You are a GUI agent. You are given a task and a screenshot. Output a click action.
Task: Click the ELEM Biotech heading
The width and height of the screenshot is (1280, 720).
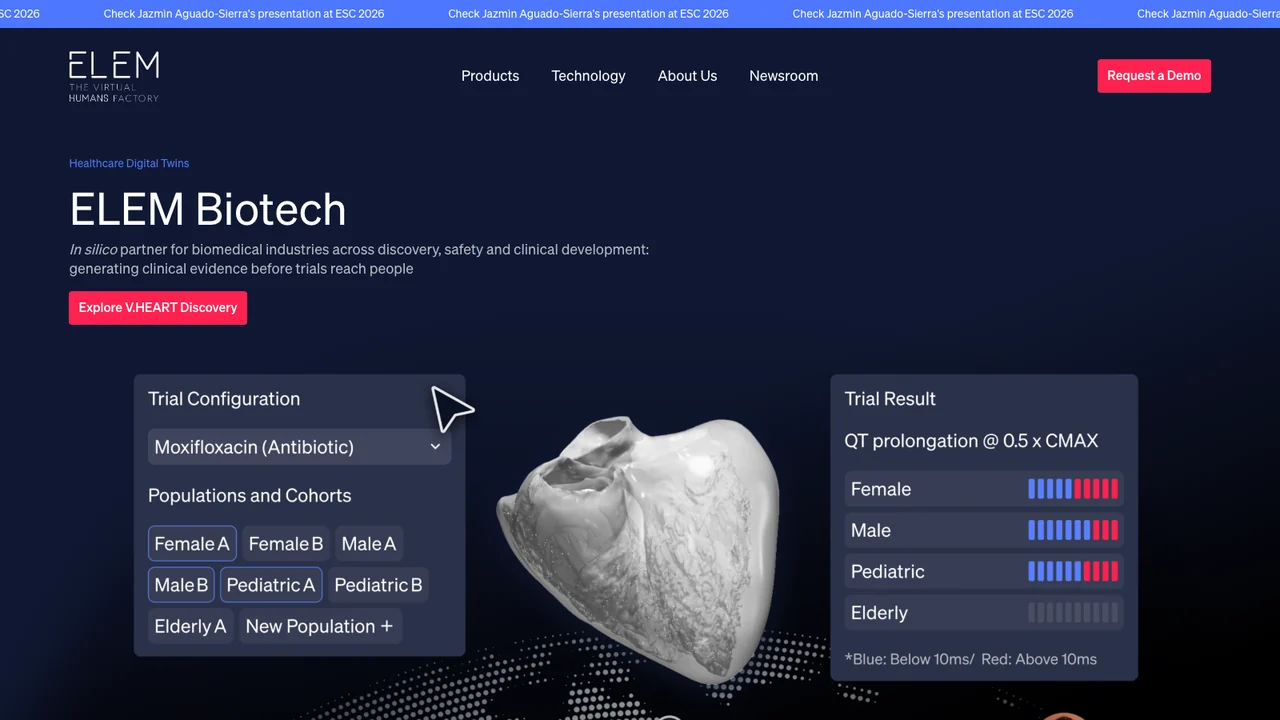click(208, 209)
